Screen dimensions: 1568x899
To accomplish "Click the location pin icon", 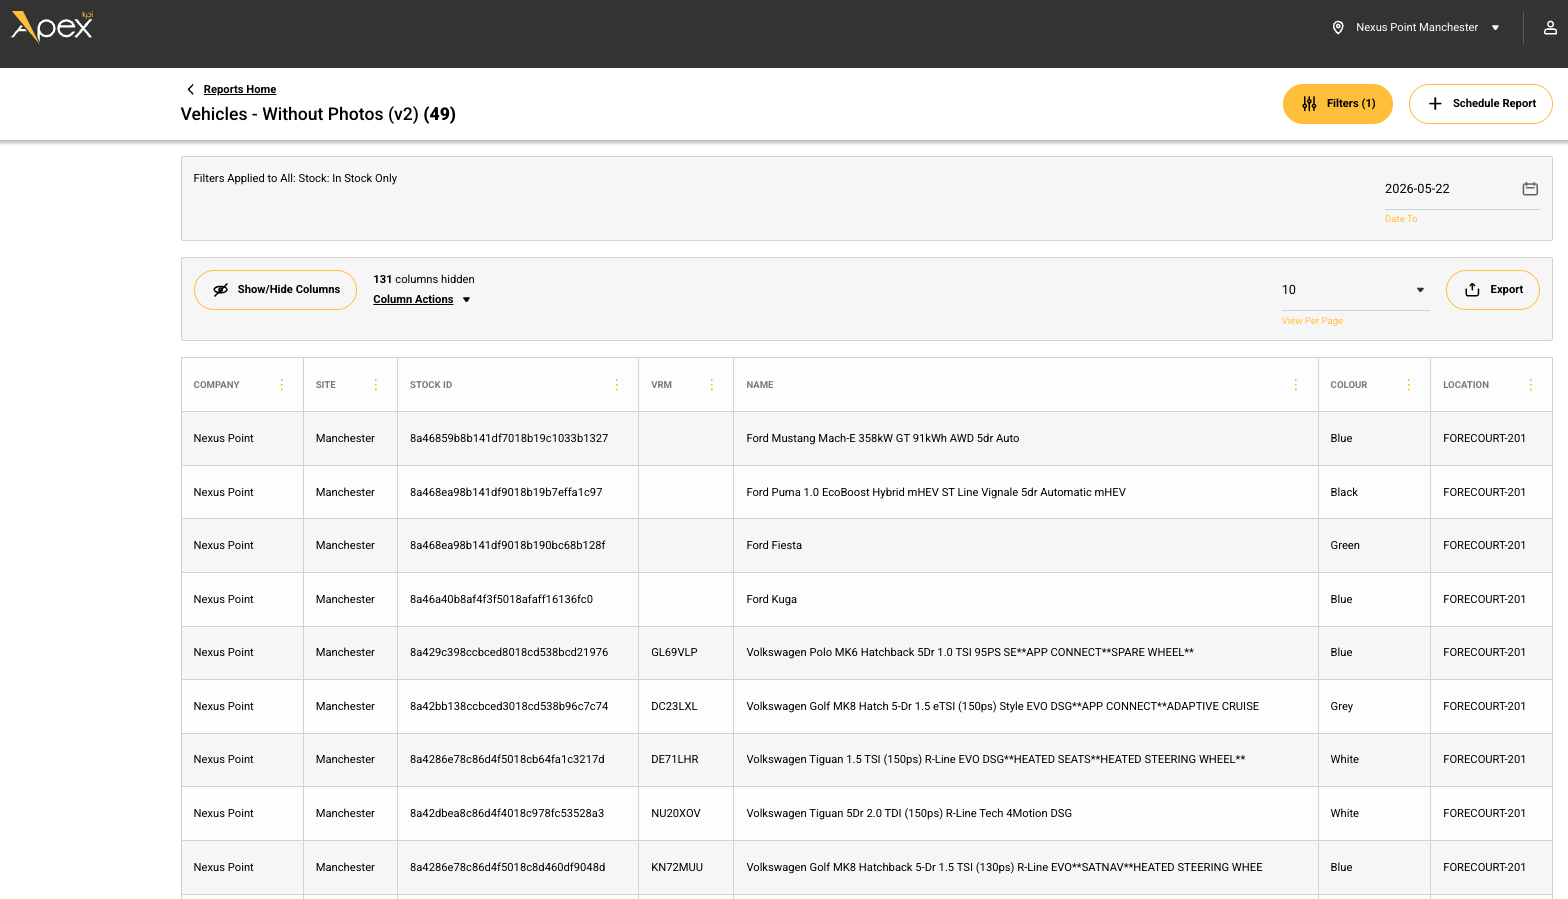I will click(1338, 28).
